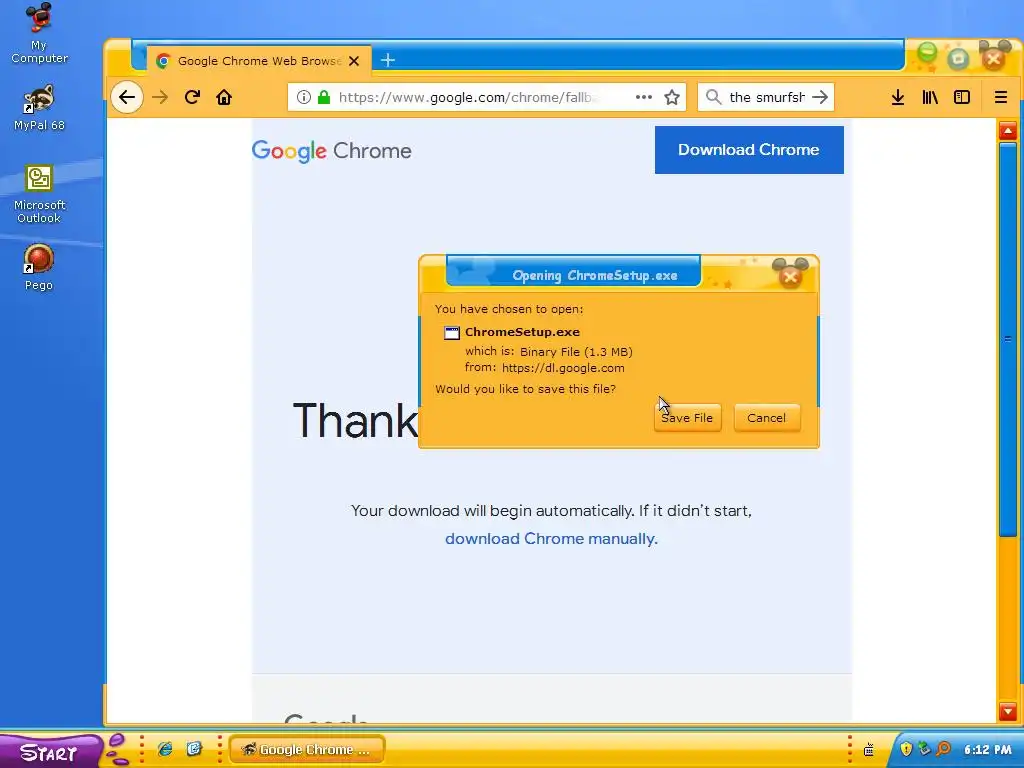
Task: Maximize the browser window
Action: (x=958, y=59)
